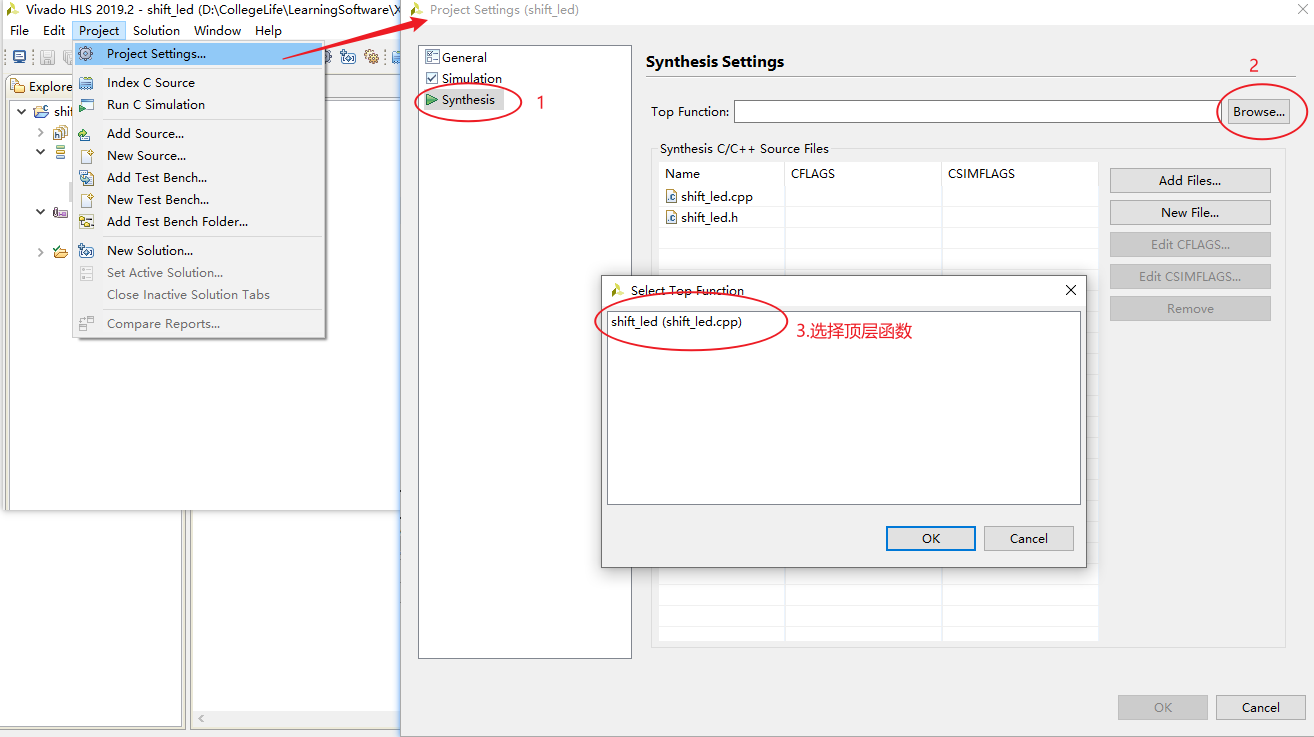Open the Solution menu
The image size is (1314, 737).
coord(156,31)
